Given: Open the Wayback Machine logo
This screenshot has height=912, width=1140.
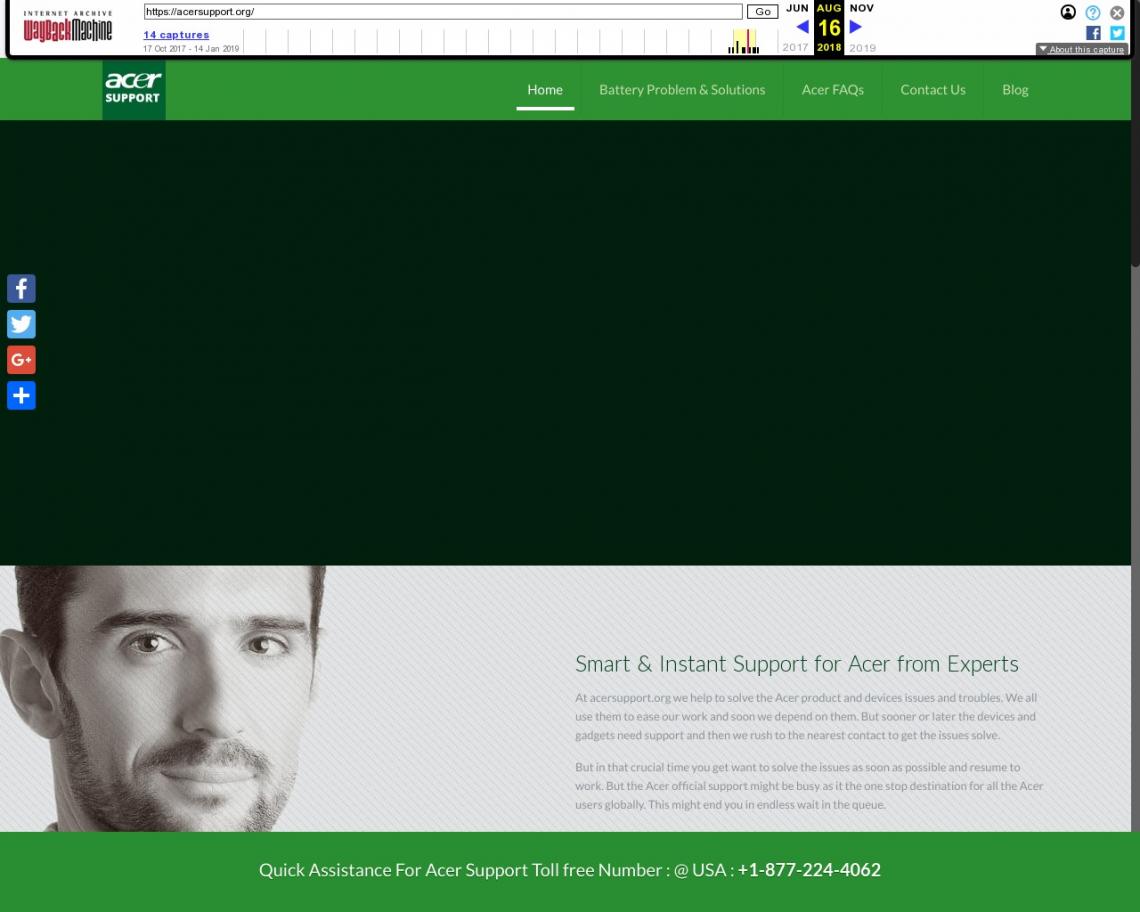Looking at the screenshot, I should 68,27.
